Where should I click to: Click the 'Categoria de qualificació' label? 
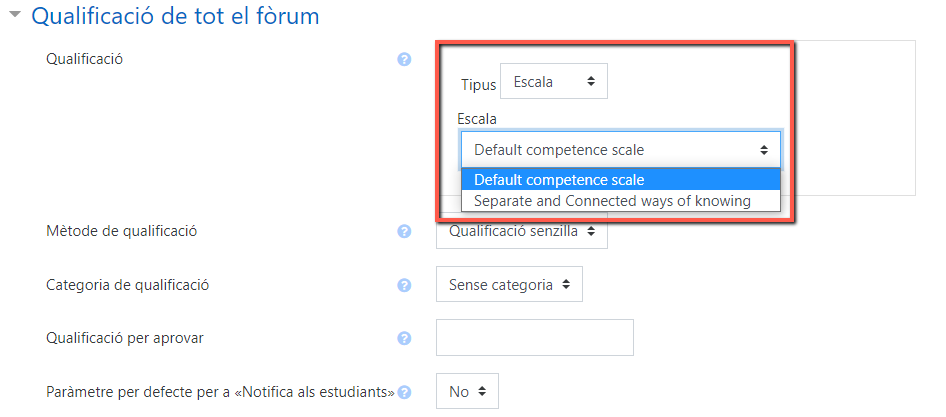[x=128, y=285]
